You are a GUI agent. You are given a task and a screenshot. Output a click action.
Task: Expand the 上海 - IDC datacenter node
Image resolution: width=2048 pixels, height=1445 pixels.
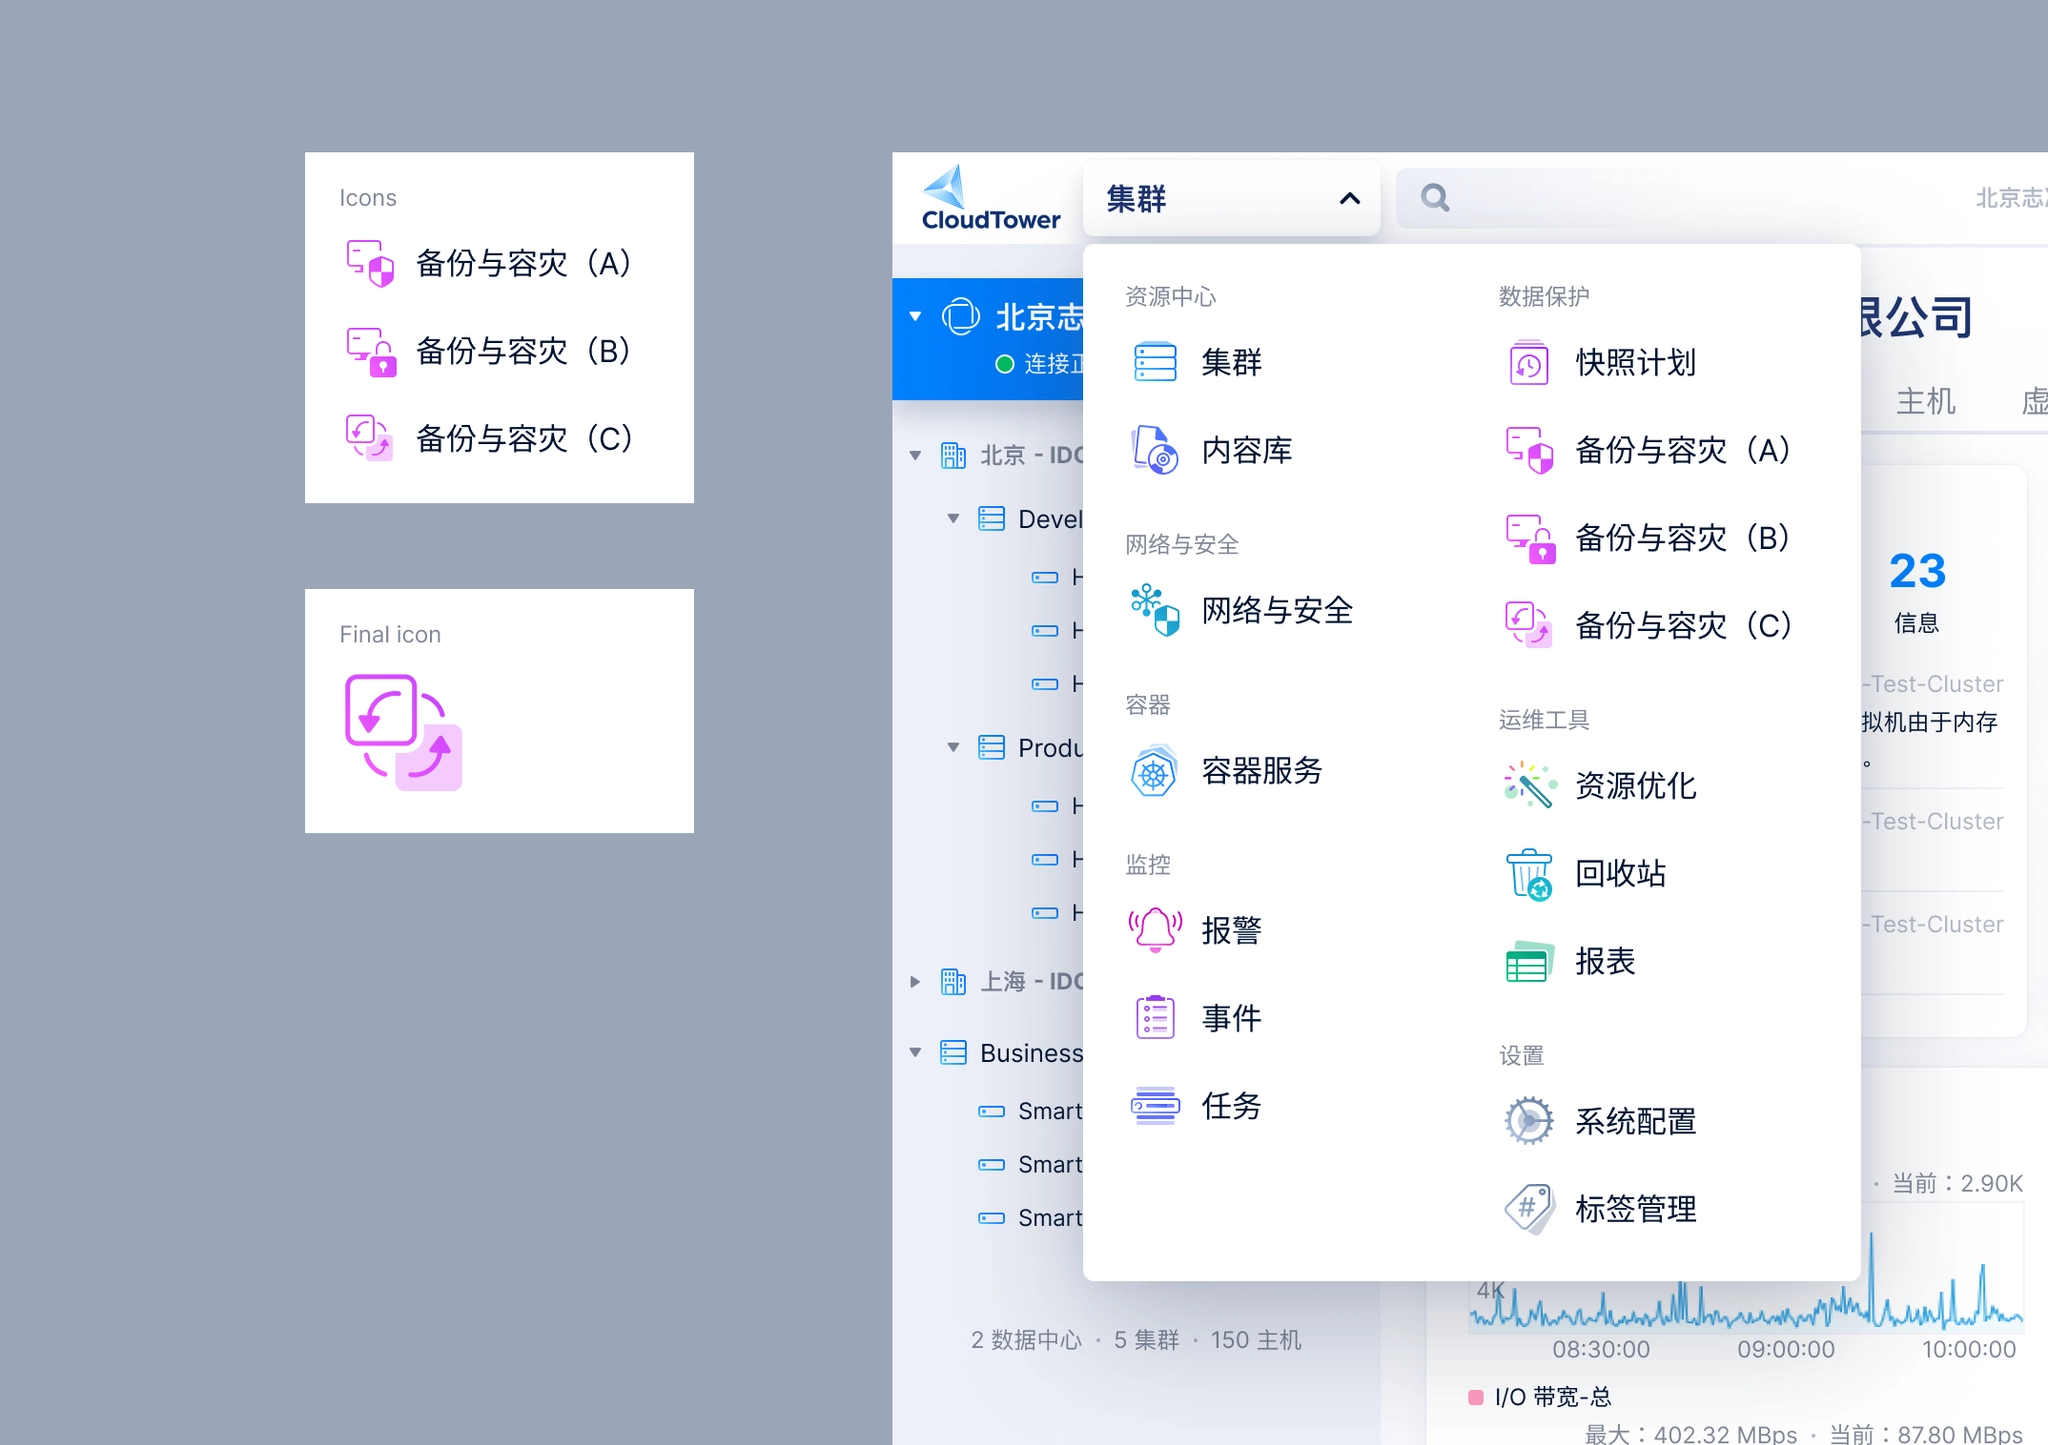click(x=915, y=982)
